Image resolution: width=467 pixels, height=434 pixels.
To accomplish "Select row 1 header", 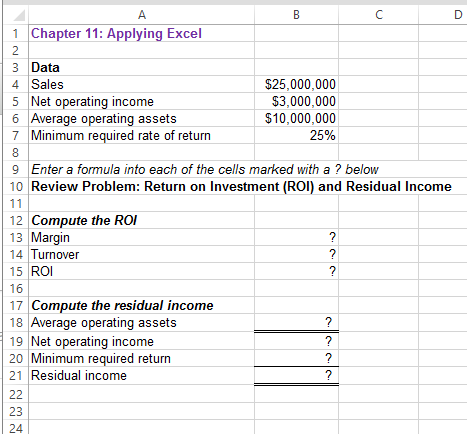I will [15, 33].
